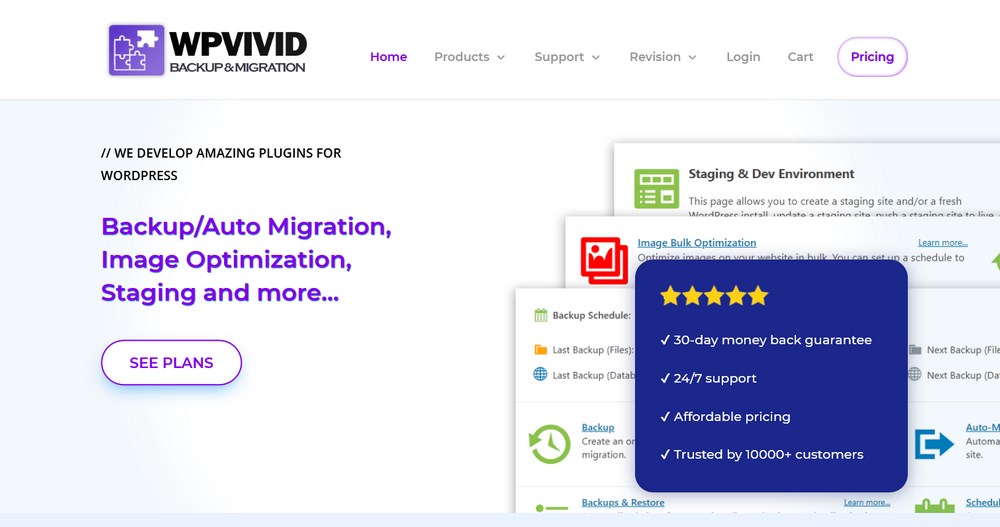The image size is (1000, 527).
Task: Select Trusted by 10000+ customers text
Action: coord(761,454)
